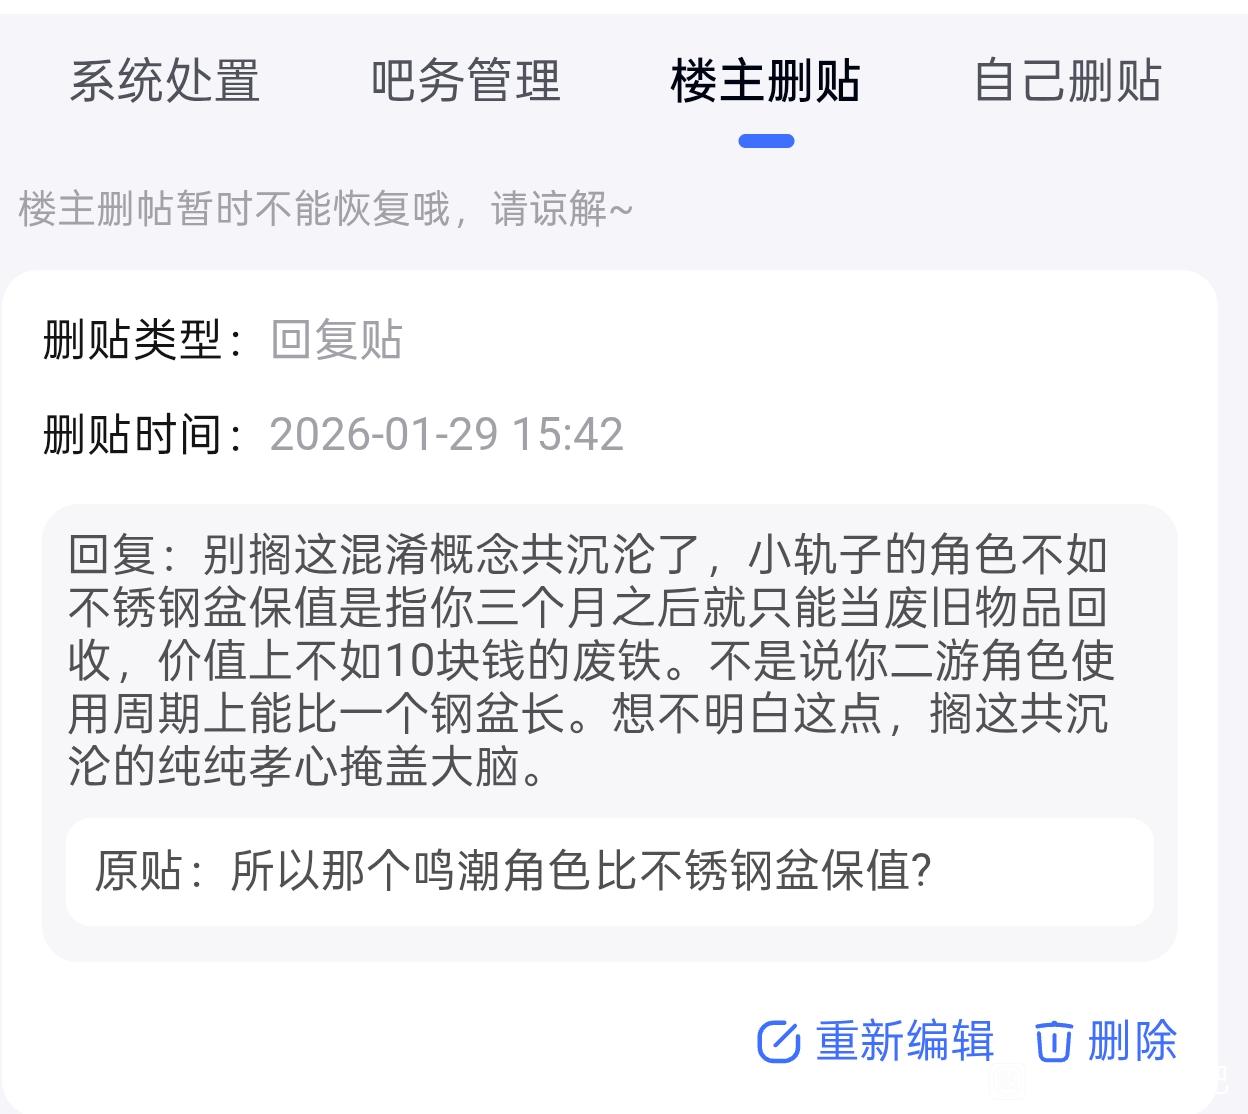Click the faint watermark icon at bottom right
1248x1114 pixels.
1010,1080
